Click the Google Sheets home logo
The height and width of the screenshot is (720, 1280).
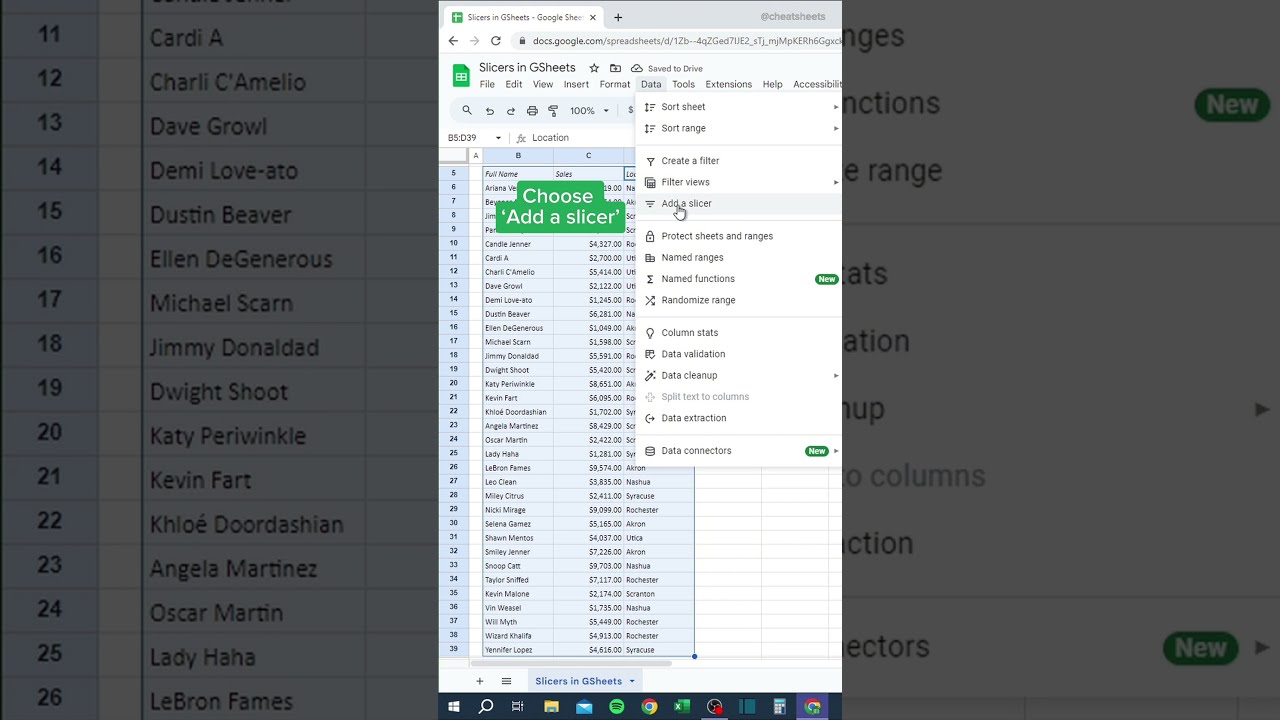click(461, 76)
